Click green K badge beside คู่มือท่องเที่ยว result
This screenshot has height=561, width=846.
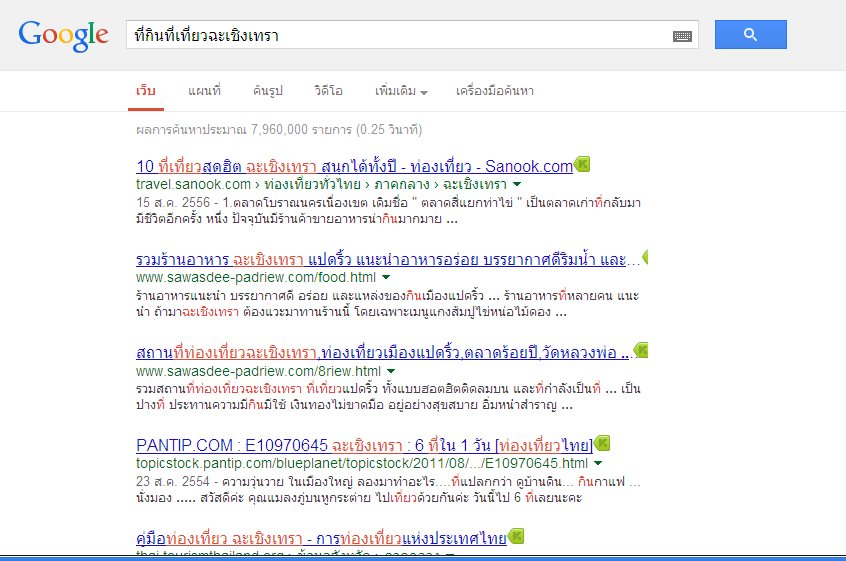pos(516,536)
